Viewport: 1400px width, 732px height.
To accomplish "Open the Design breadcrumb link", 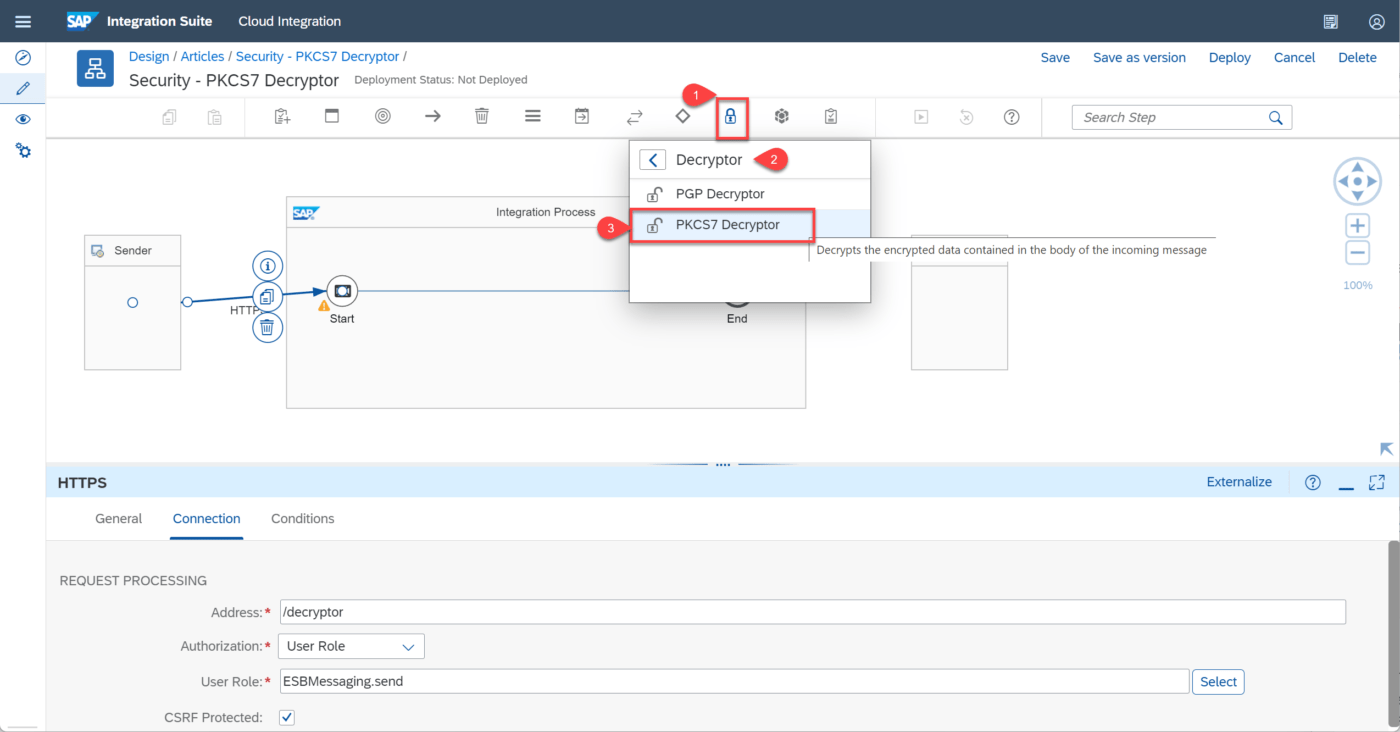I will 149,57.
